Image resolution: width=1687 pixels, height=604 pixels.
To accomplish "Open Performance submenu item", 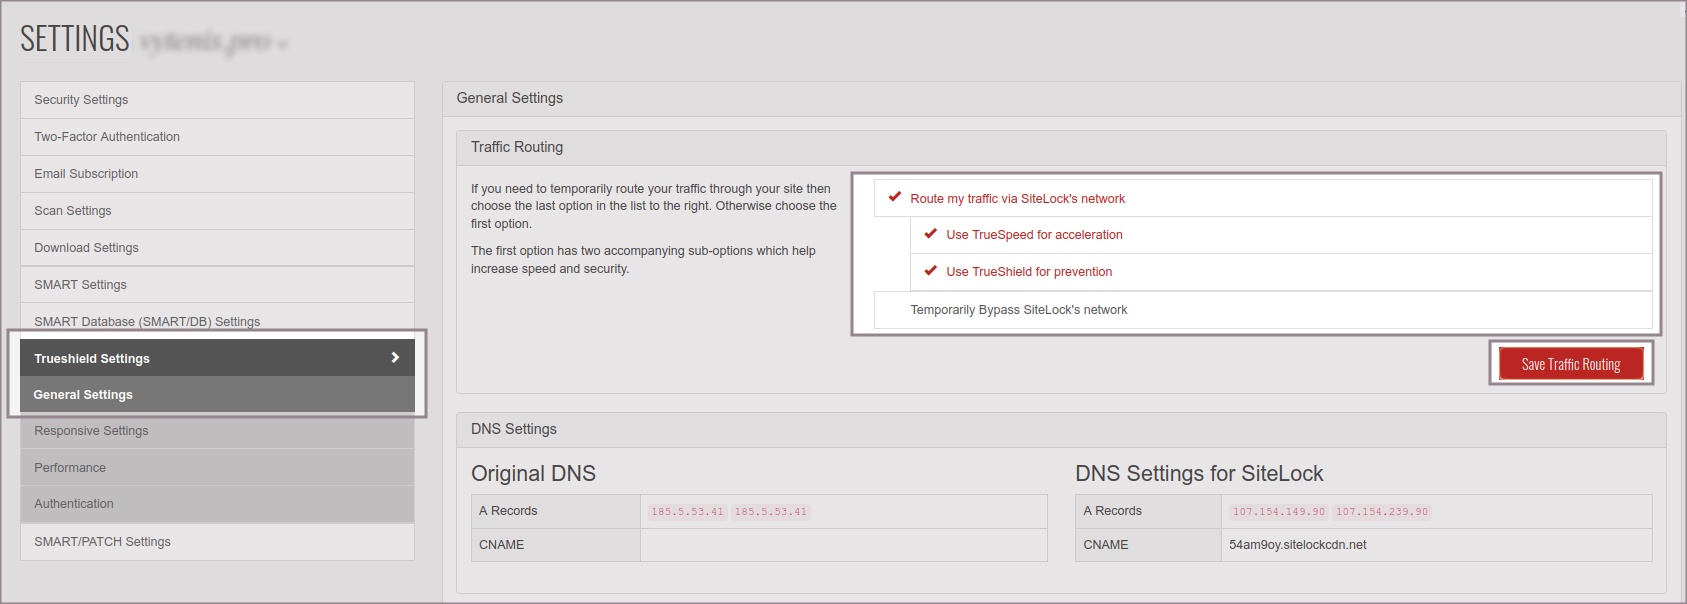I will pos(70,468).
